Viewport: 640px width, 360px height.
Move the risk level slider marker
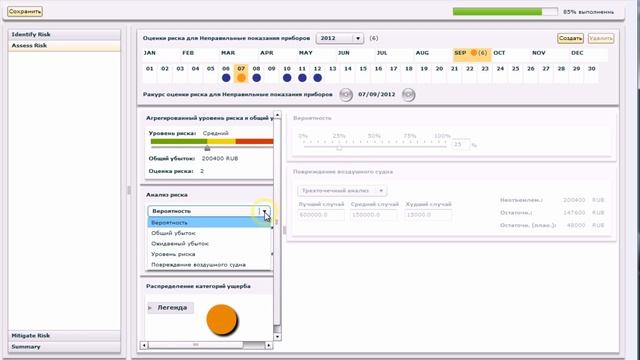click(x=207, y=148)
